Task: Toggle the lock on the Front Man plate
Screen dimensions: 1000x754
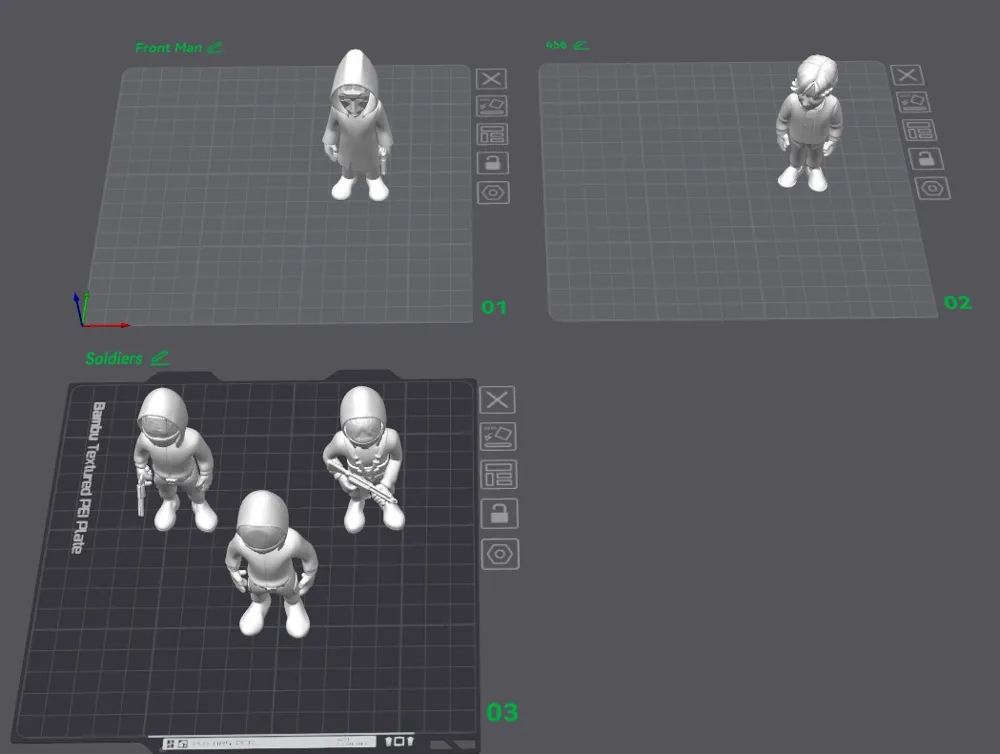Action: point(493,163)
